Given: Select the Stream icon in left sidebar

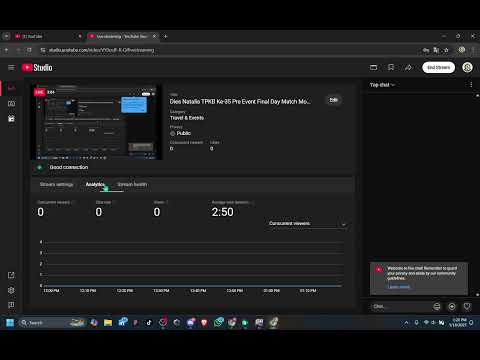Looking at the screenshot, I should tap(11, 88).
